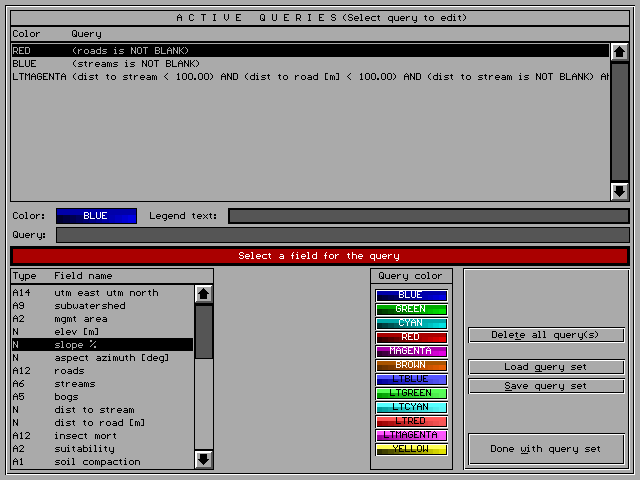Viewport: 640px width, 480px height.
Task: Click Load query set button
Action: pos(546,367)
